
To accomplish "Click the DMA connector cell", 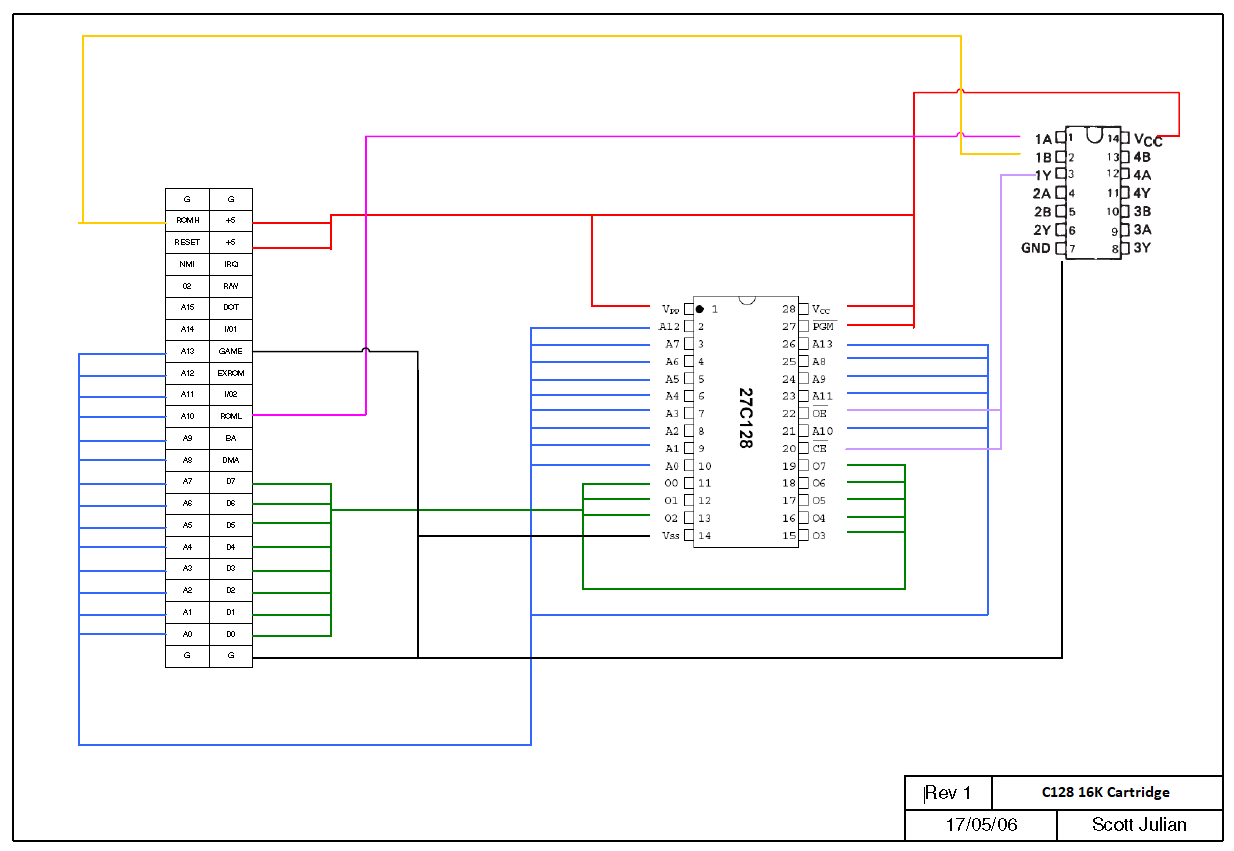I will tap(231, 461).
